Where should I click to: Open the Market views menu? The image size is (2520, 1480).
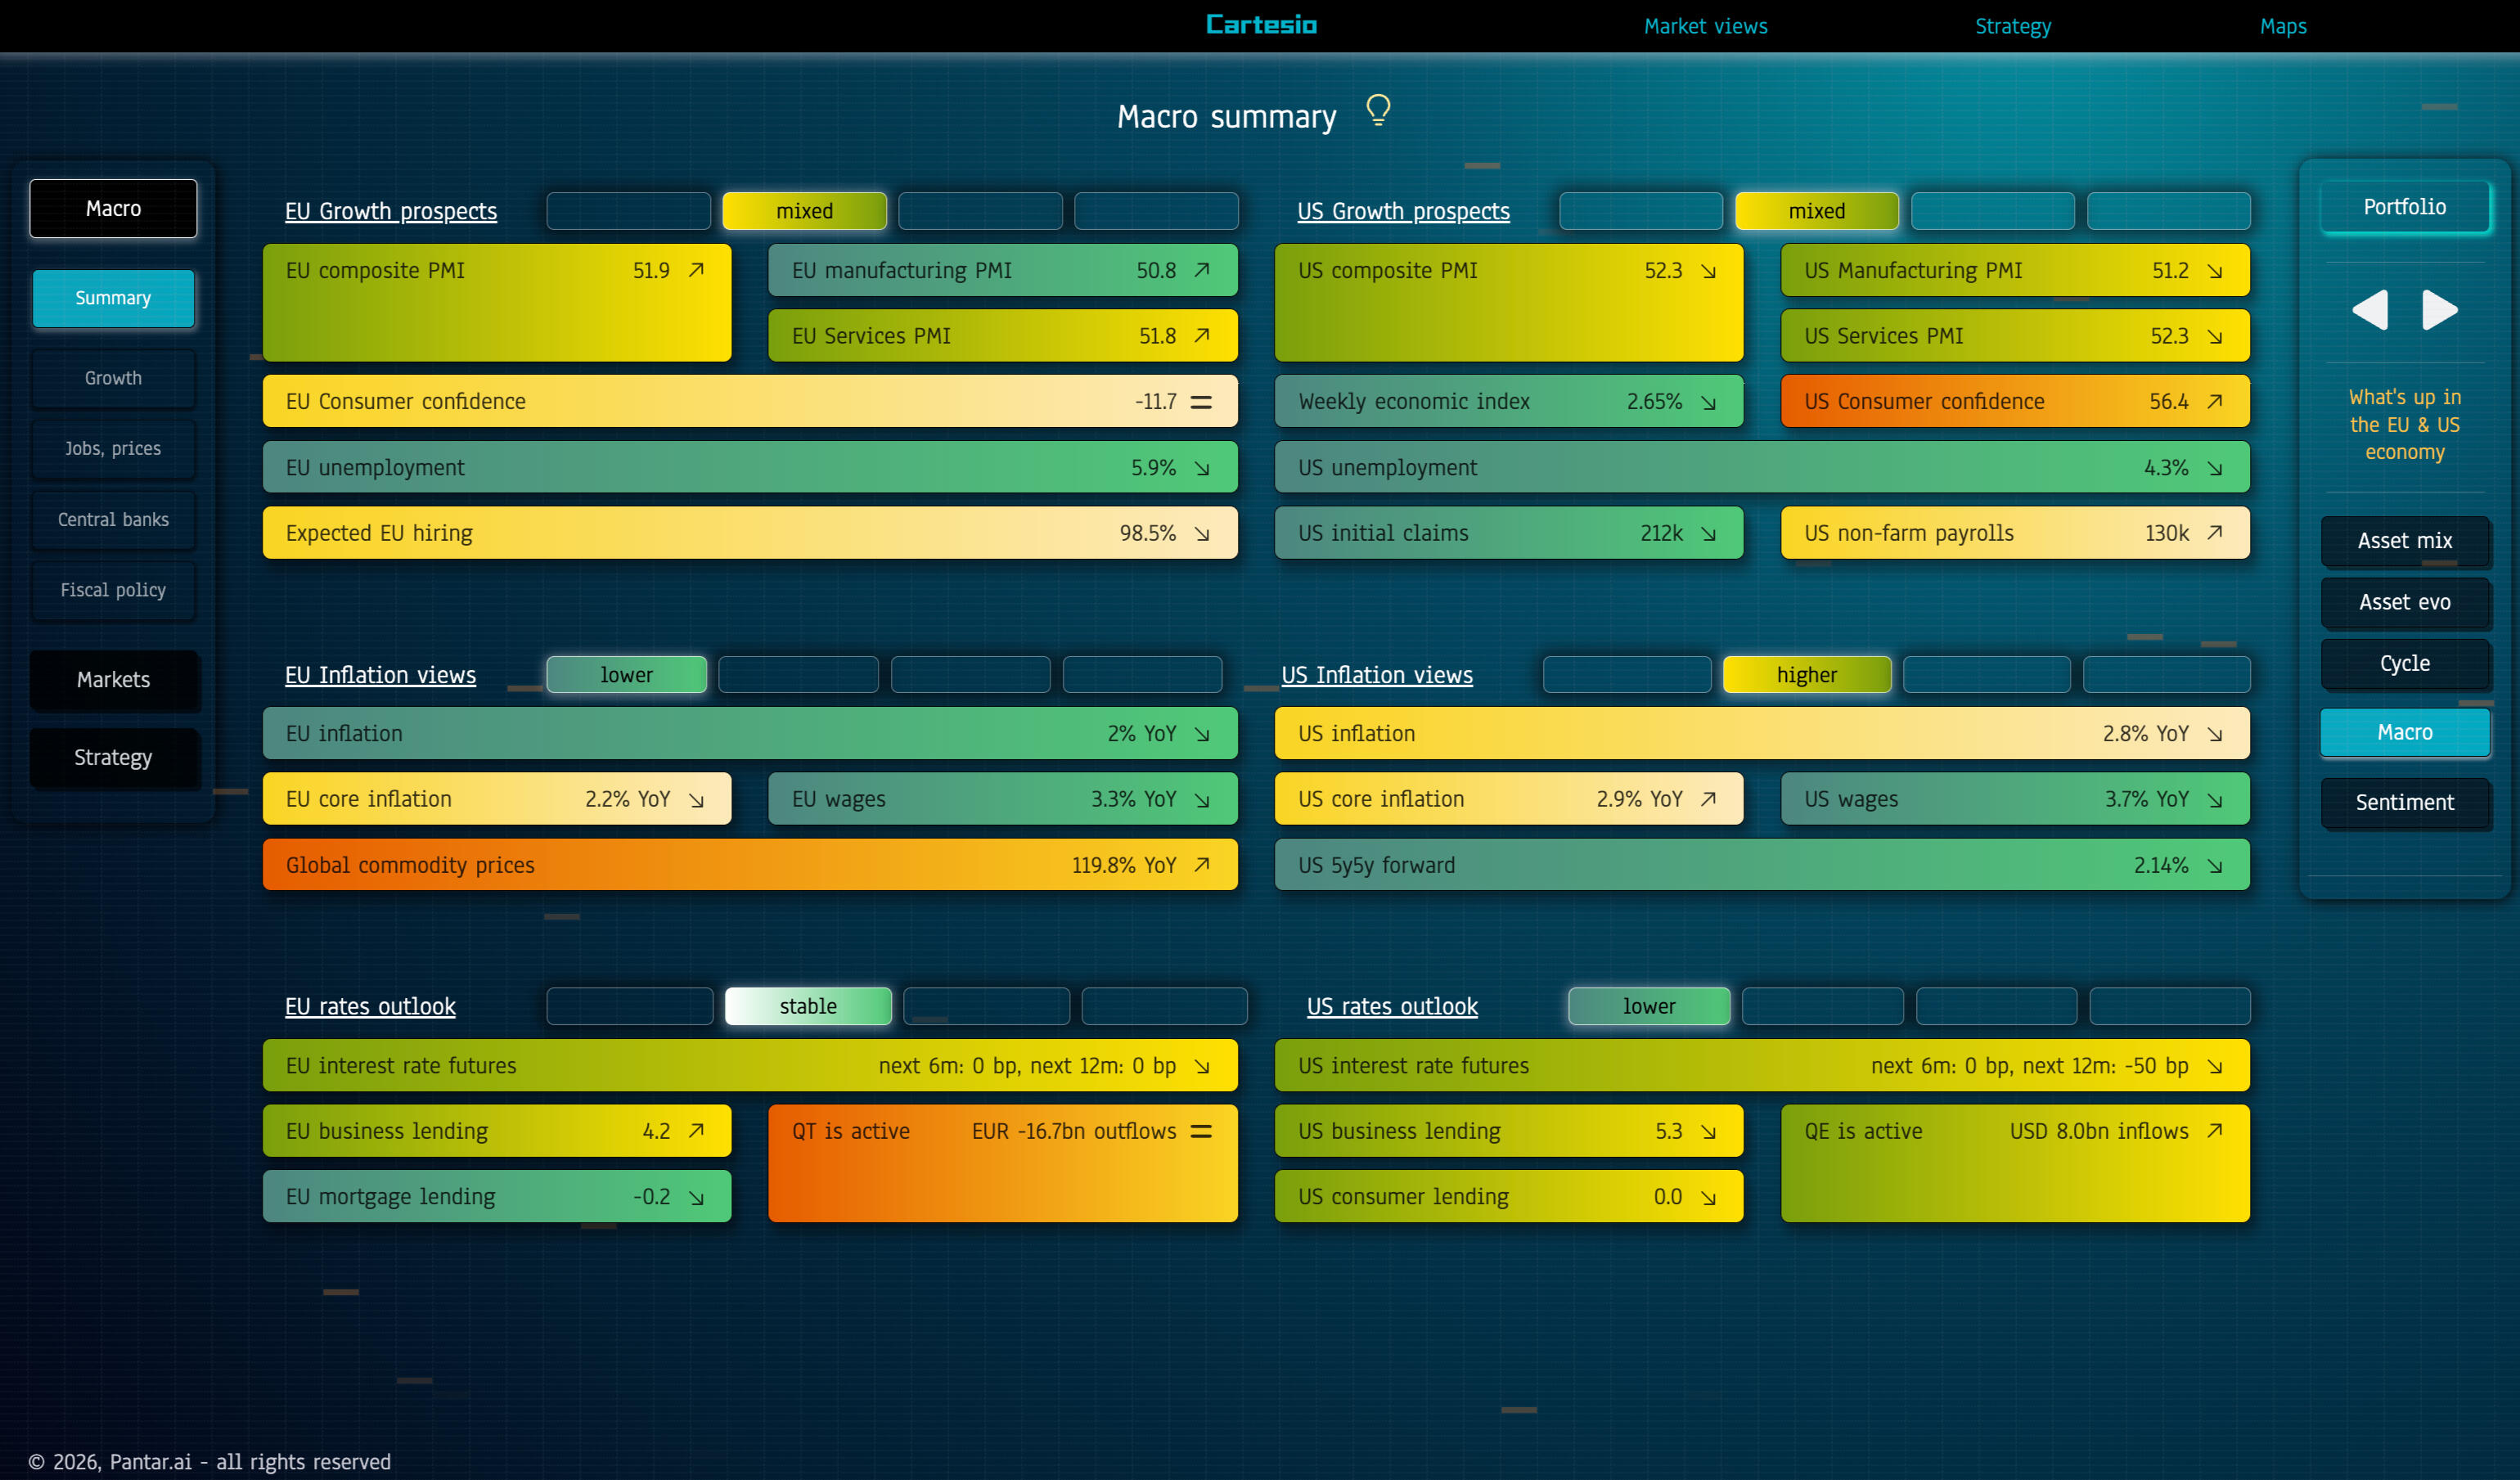[1705, 26]
